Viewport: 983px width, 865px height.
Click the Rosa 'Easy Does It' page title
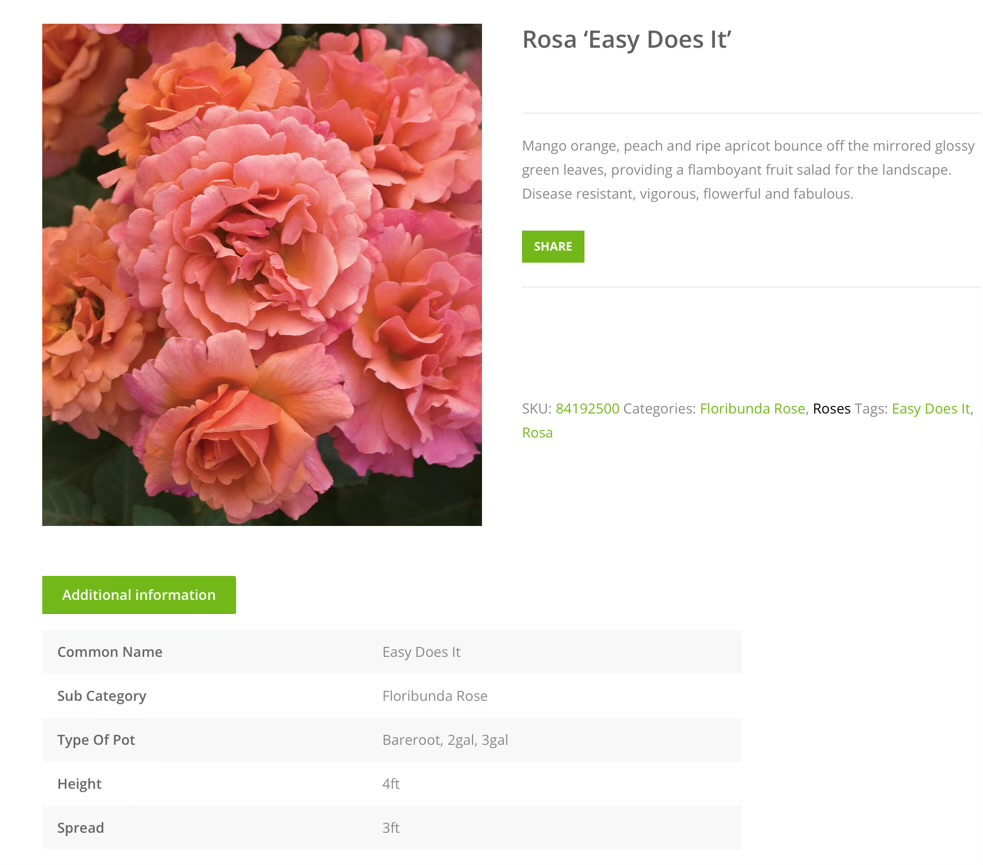pyautogui.click(x=627, y=40)
